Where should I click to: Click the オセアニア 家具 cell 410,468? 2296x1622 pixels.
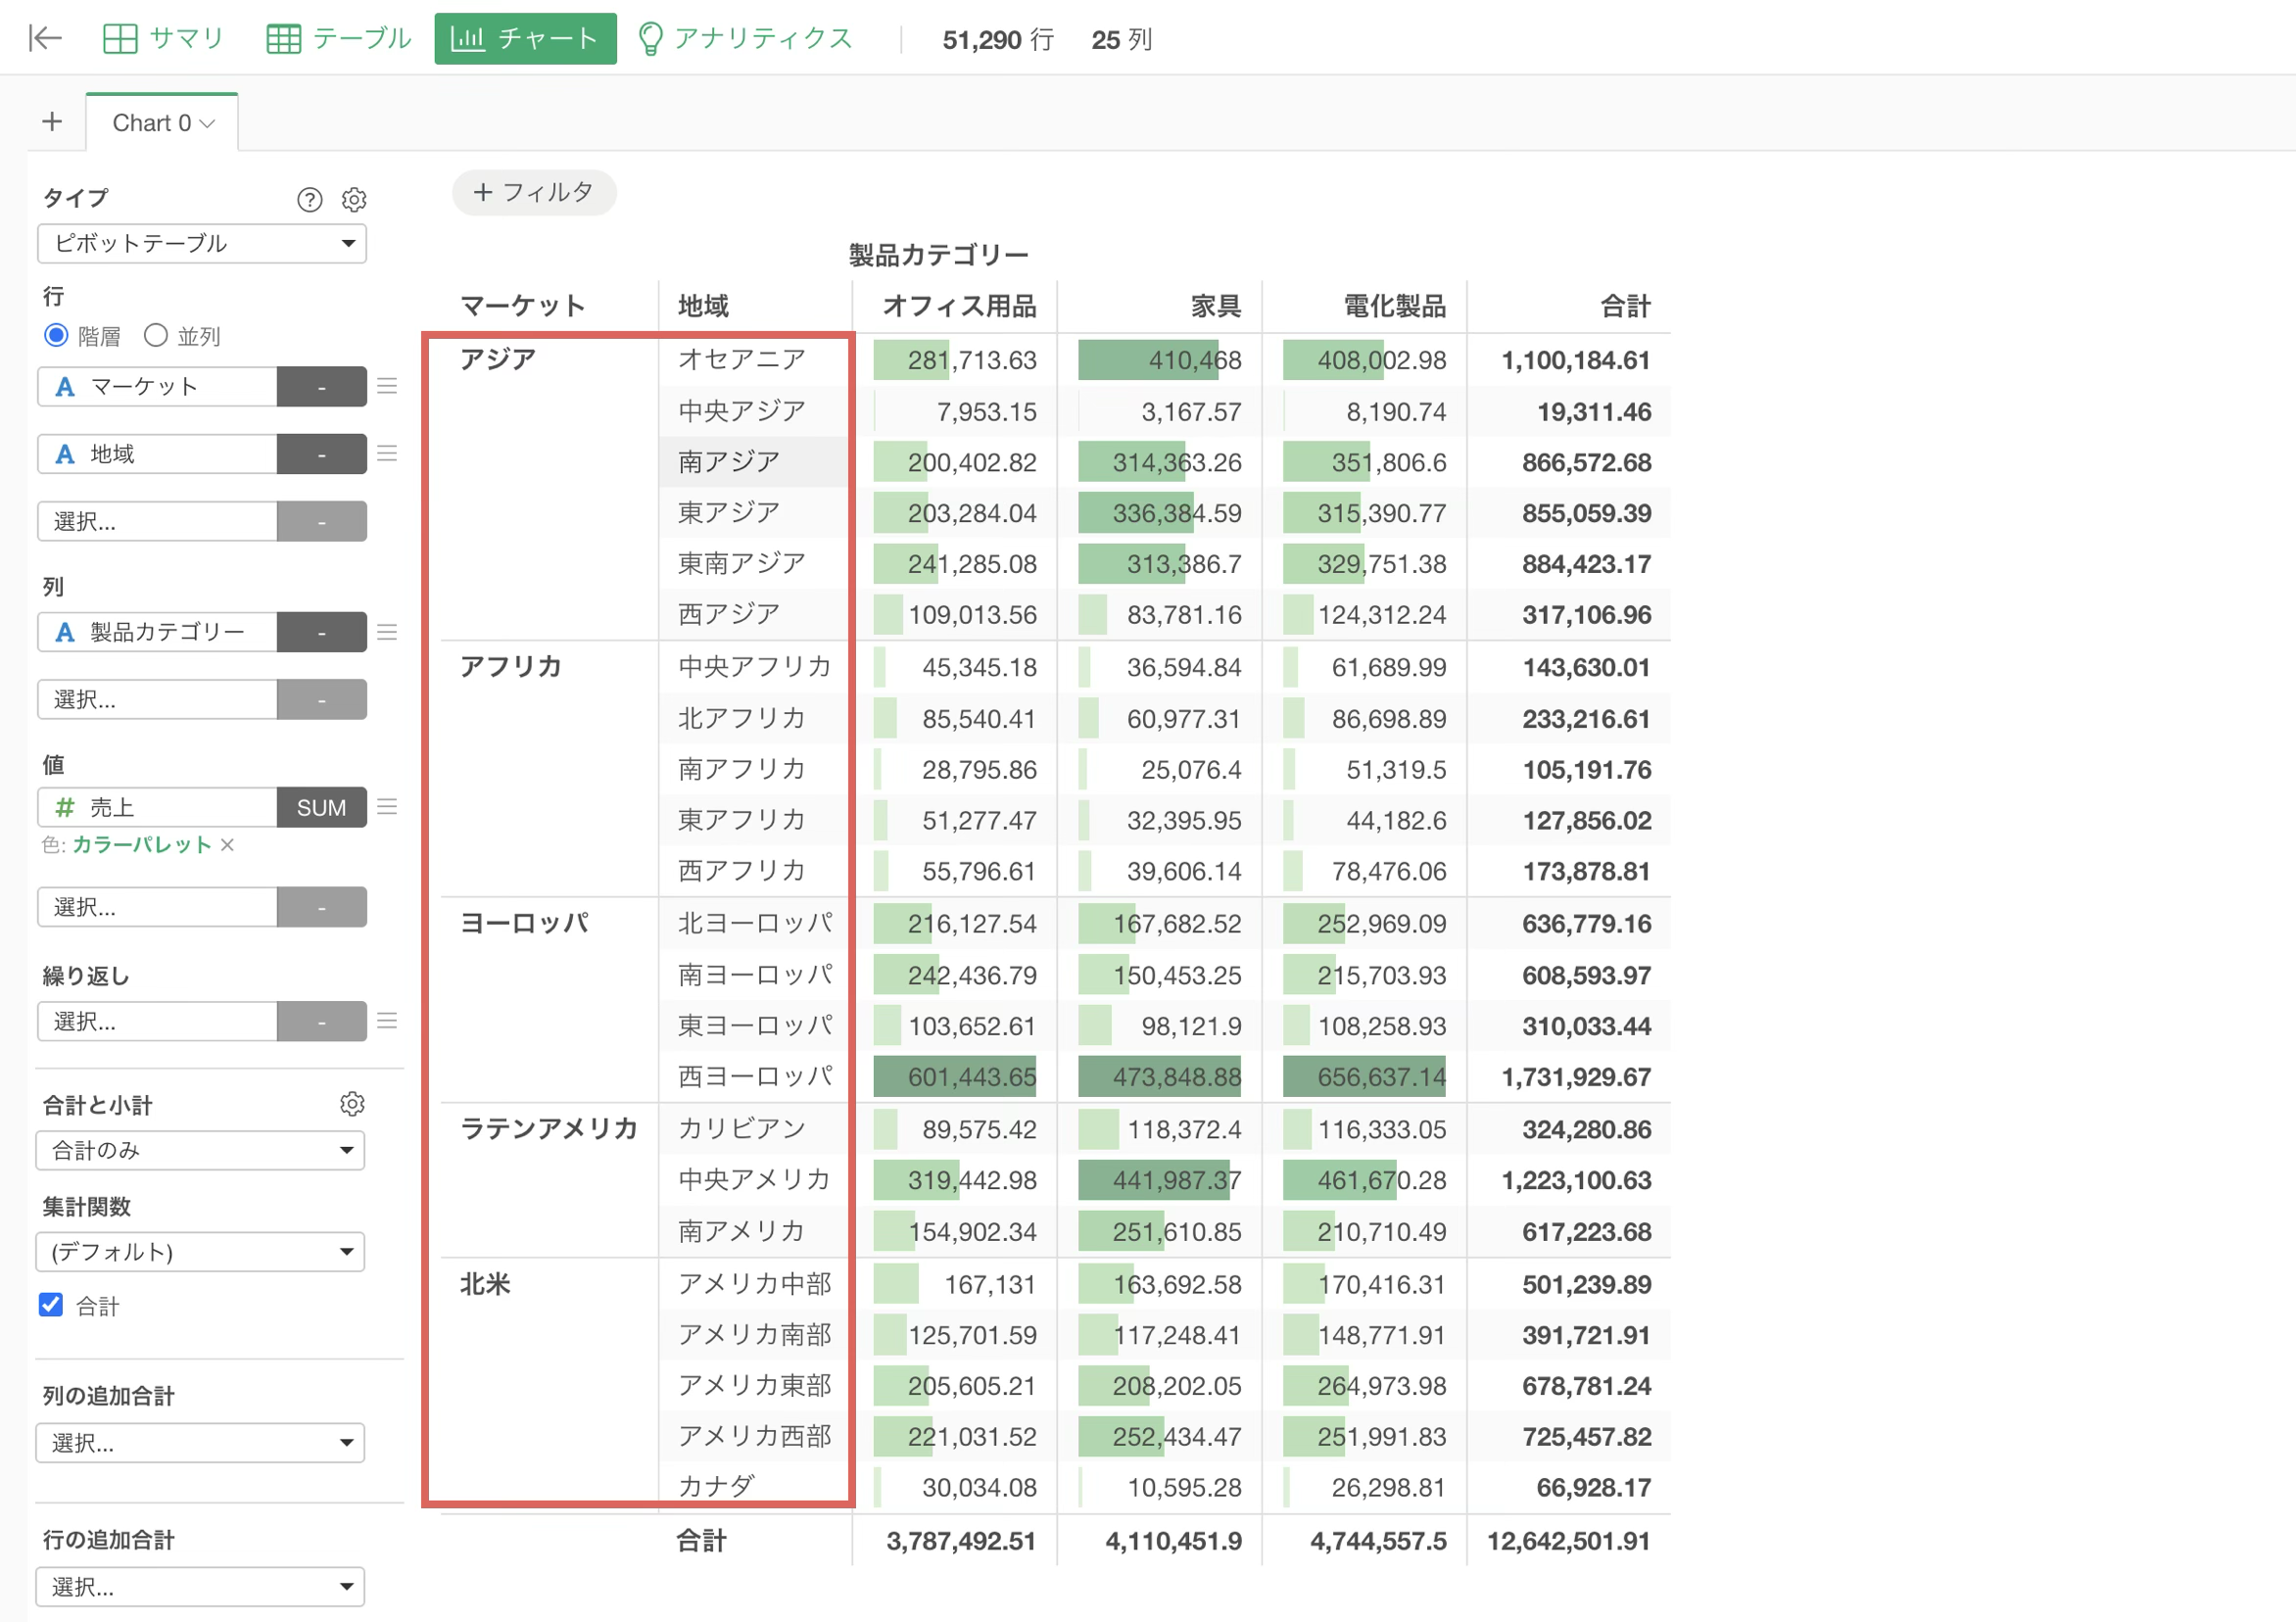pos(1161,360)
